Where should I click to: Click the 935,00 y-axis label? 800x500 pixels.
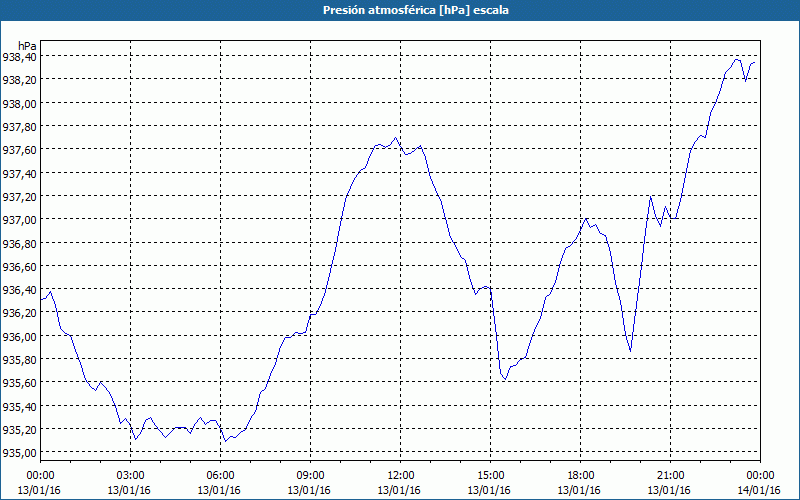tap(19, 453)
